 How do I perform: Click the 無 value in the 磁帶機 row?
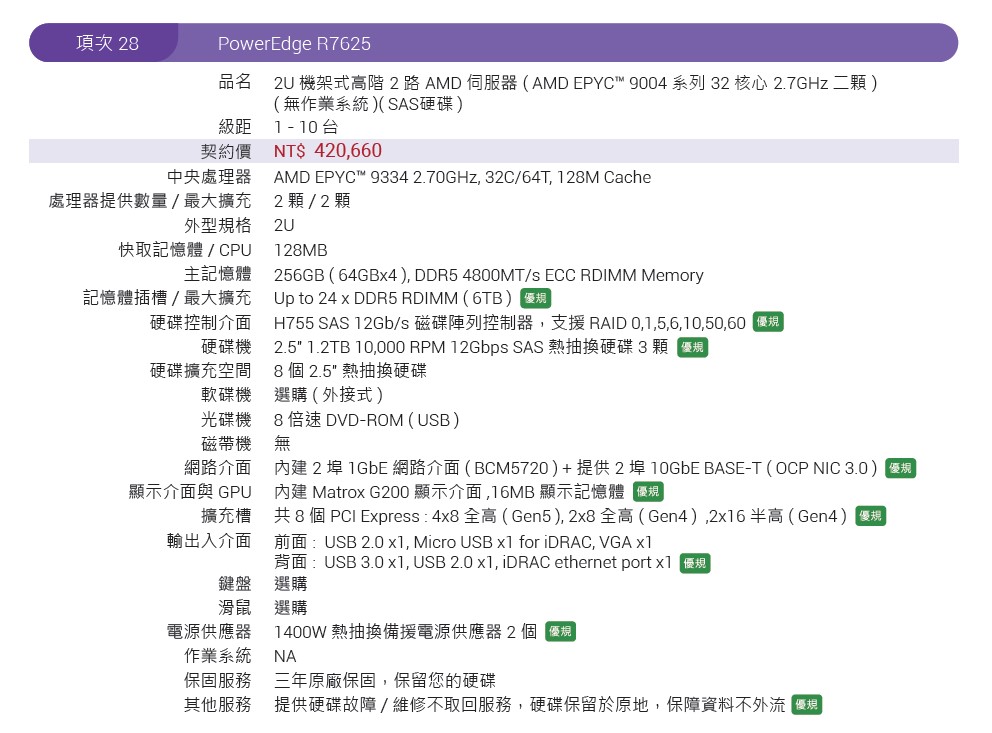[x=282, y=443]
